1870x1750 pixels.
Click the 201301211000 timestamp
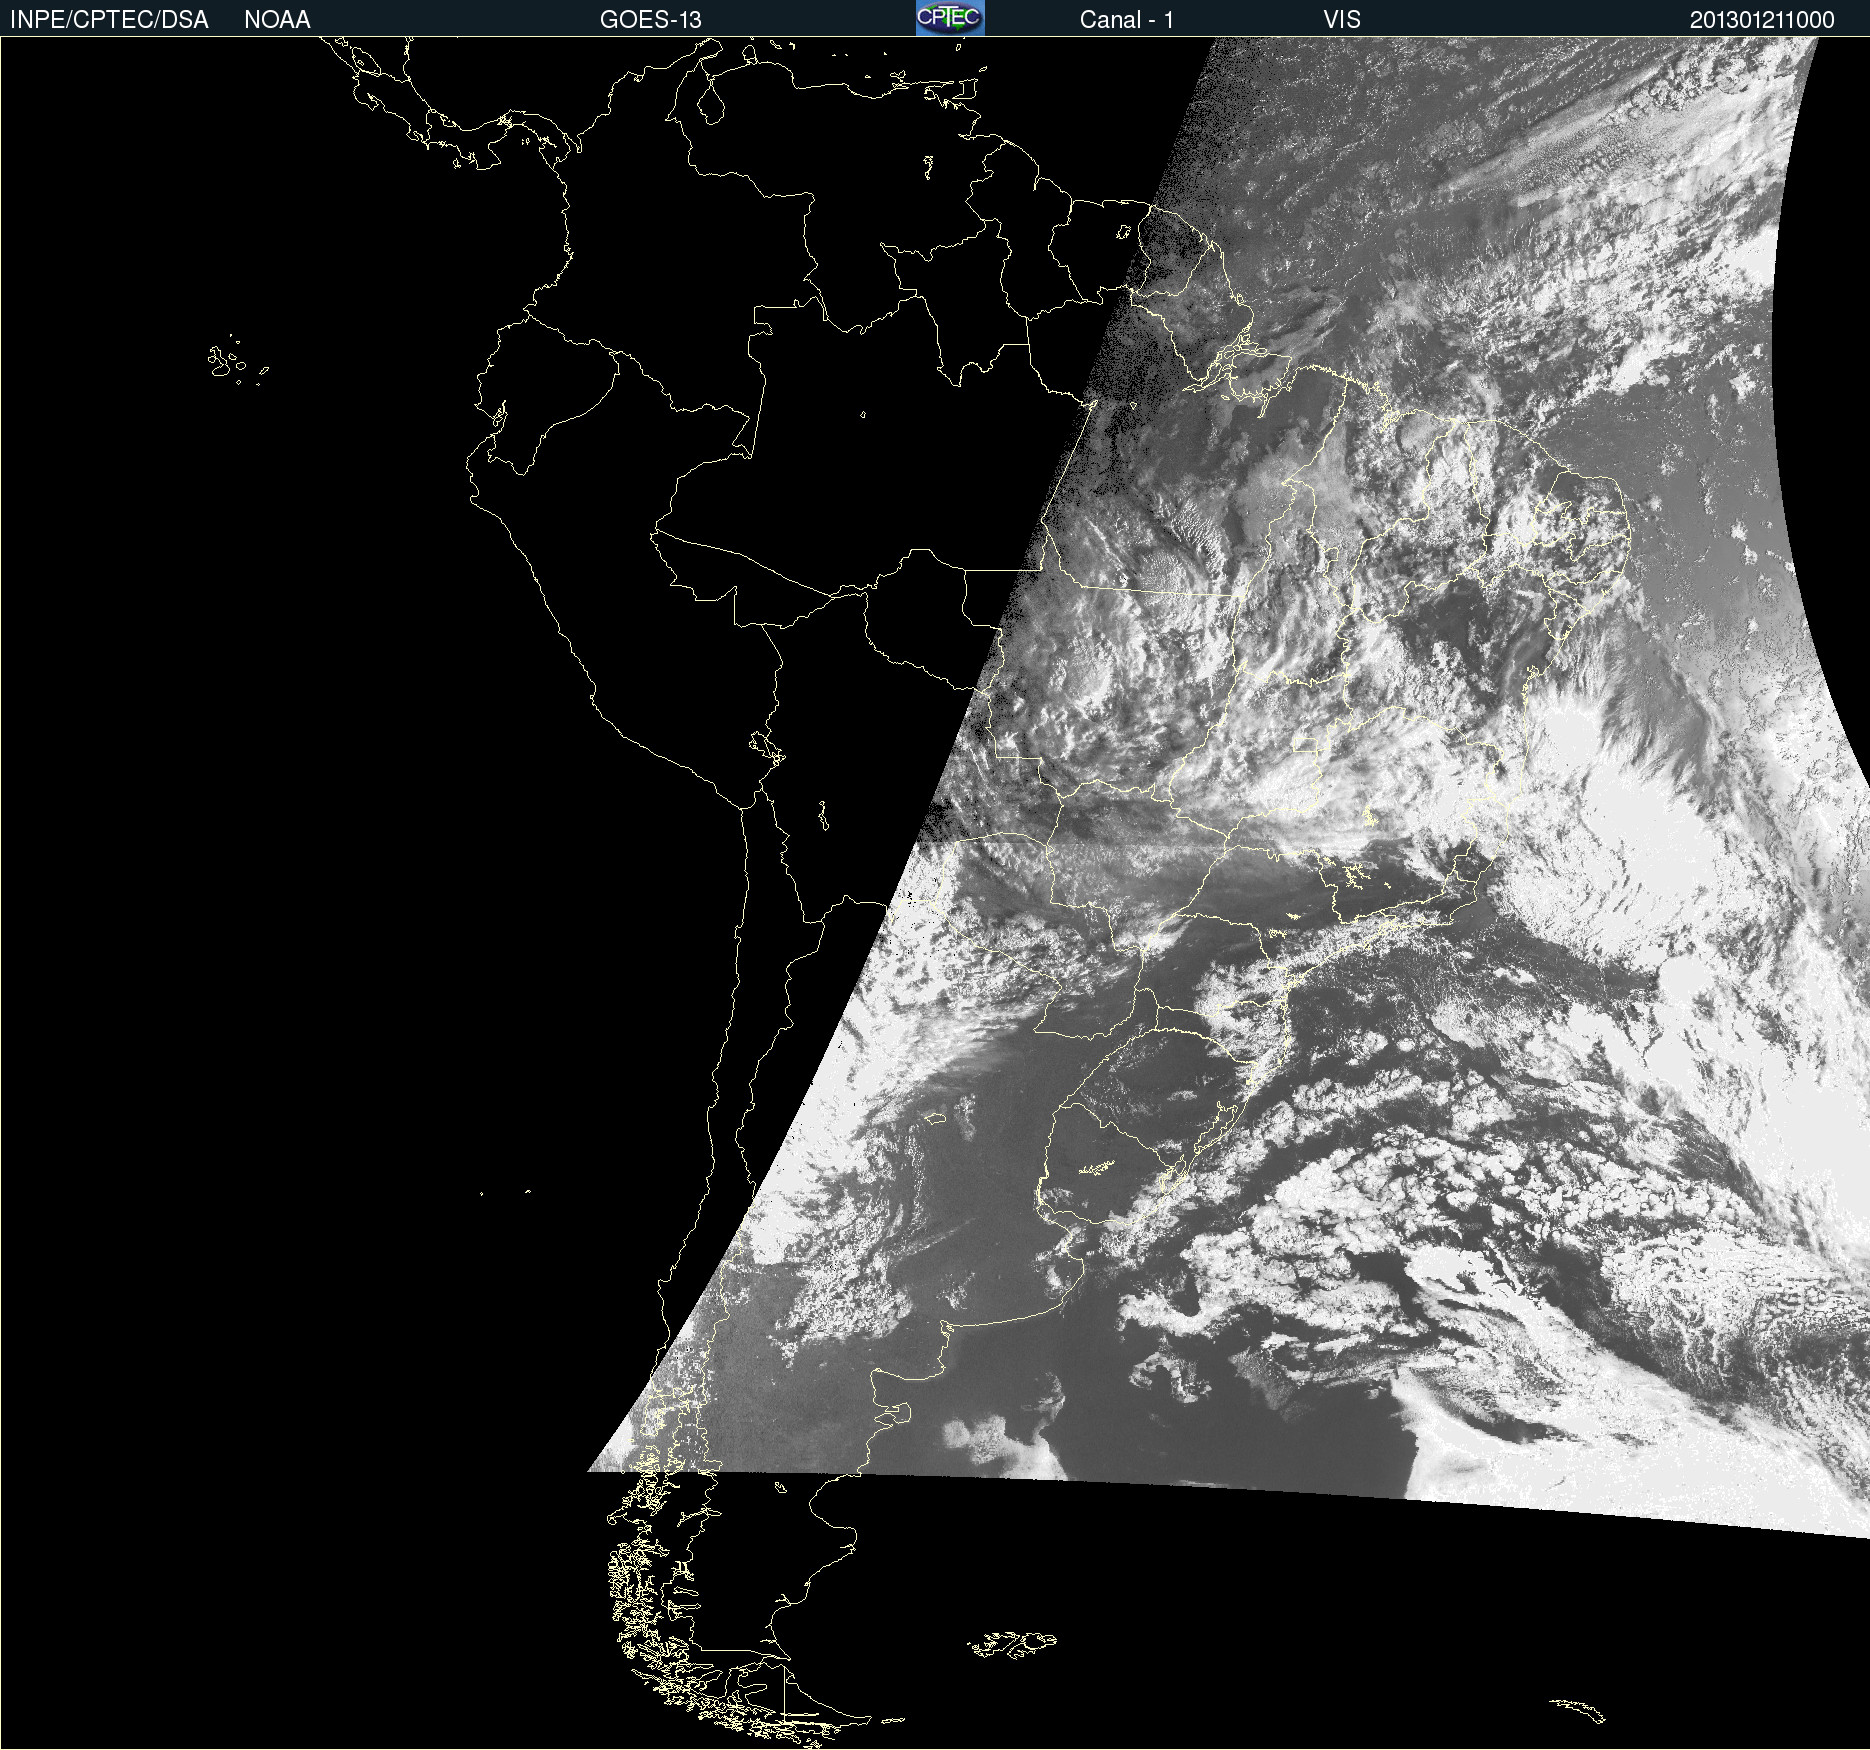(x=1762, y=20)
